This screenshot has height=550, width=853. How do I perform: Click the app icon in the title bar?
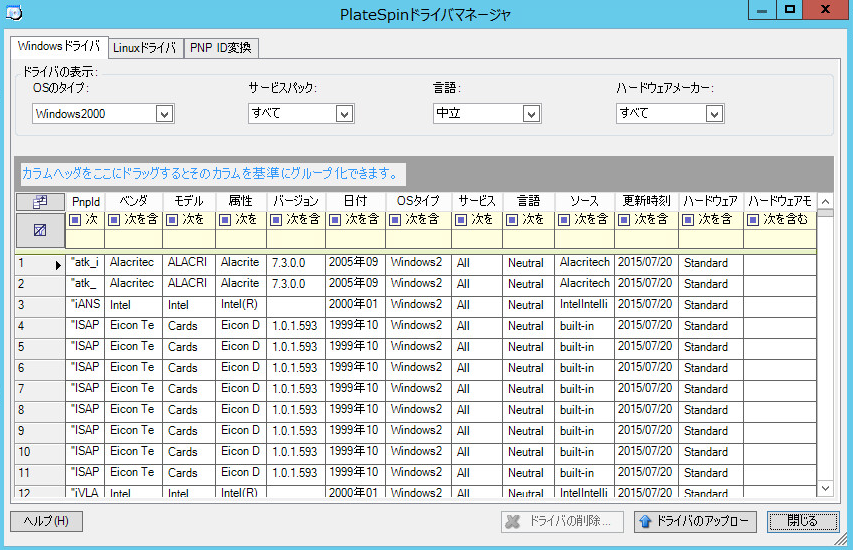[x=15, y=13]
